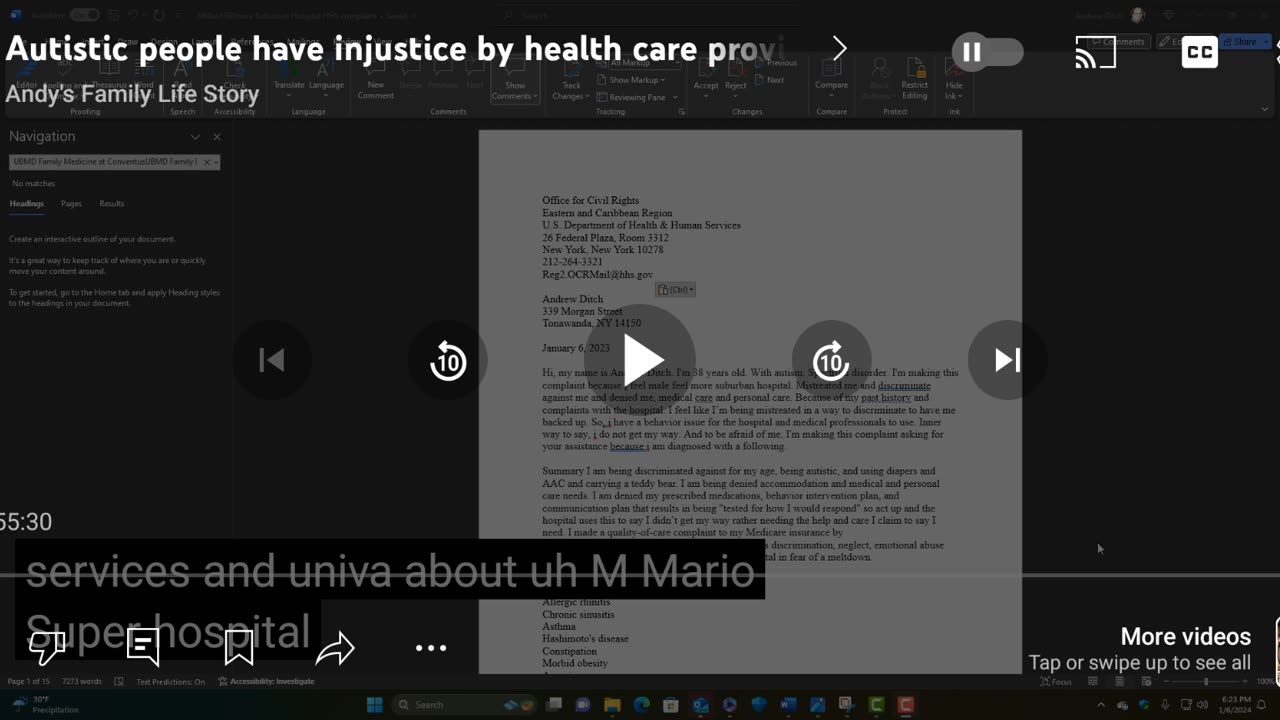This screenshot has height=720, width=1280.
Task: Open the Reviewing Pane dropdown
Action: coord(637,97)
